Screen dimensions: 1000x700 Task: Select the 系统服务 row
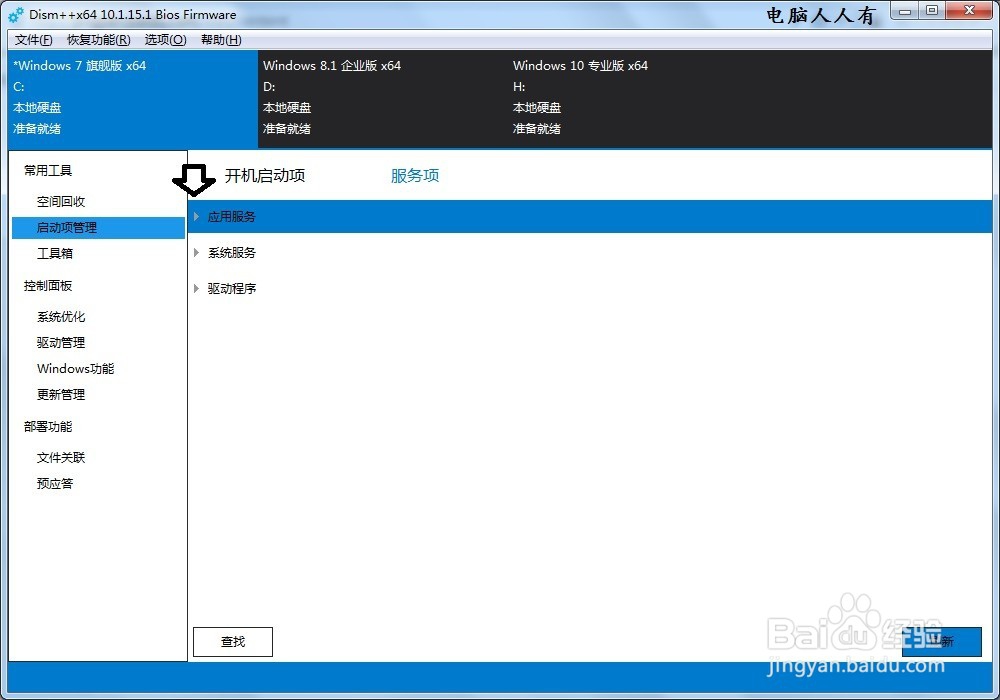[x=590, y=252]
